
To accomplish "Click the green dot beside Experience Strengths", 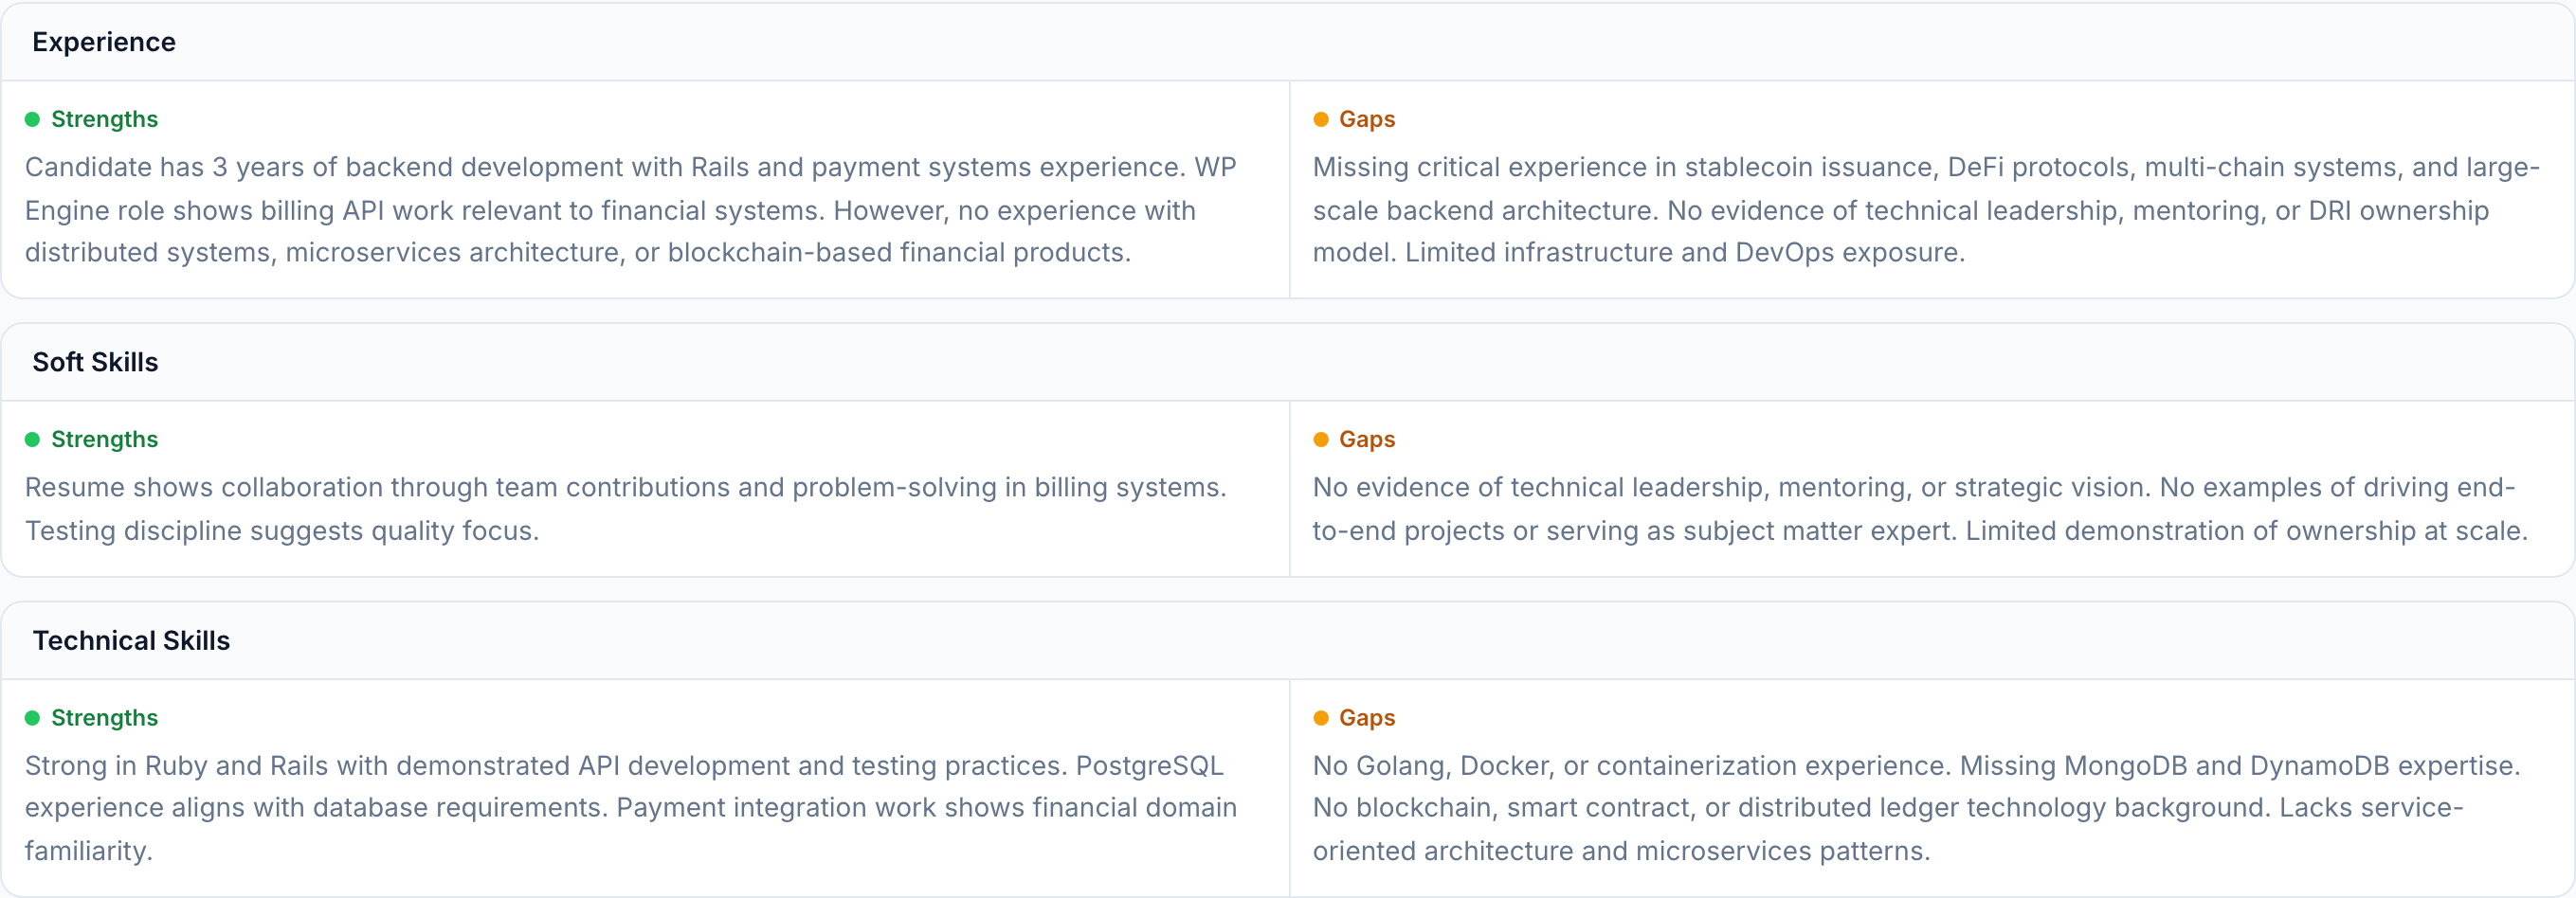I will pos(32,120).
